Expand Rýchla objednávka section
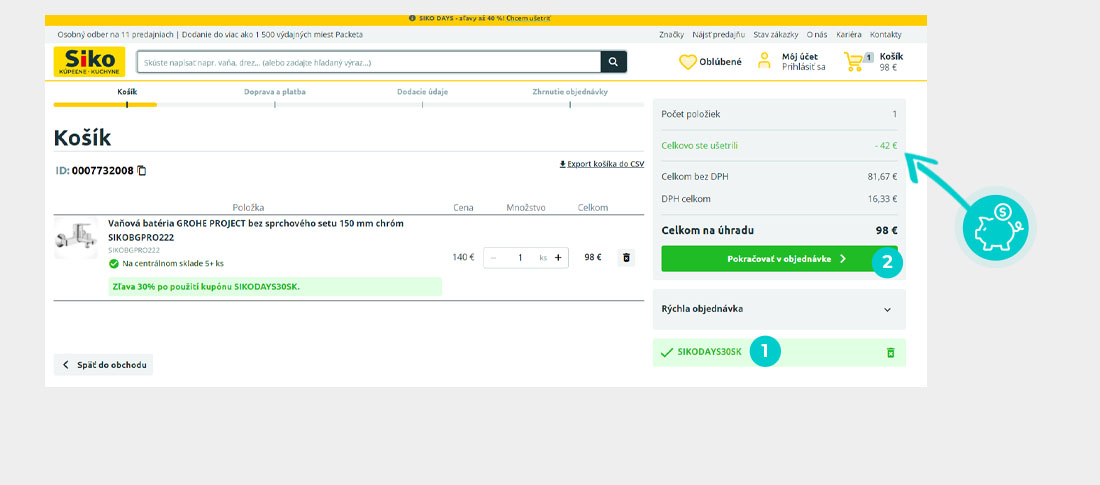 click(x=779, y=309)
